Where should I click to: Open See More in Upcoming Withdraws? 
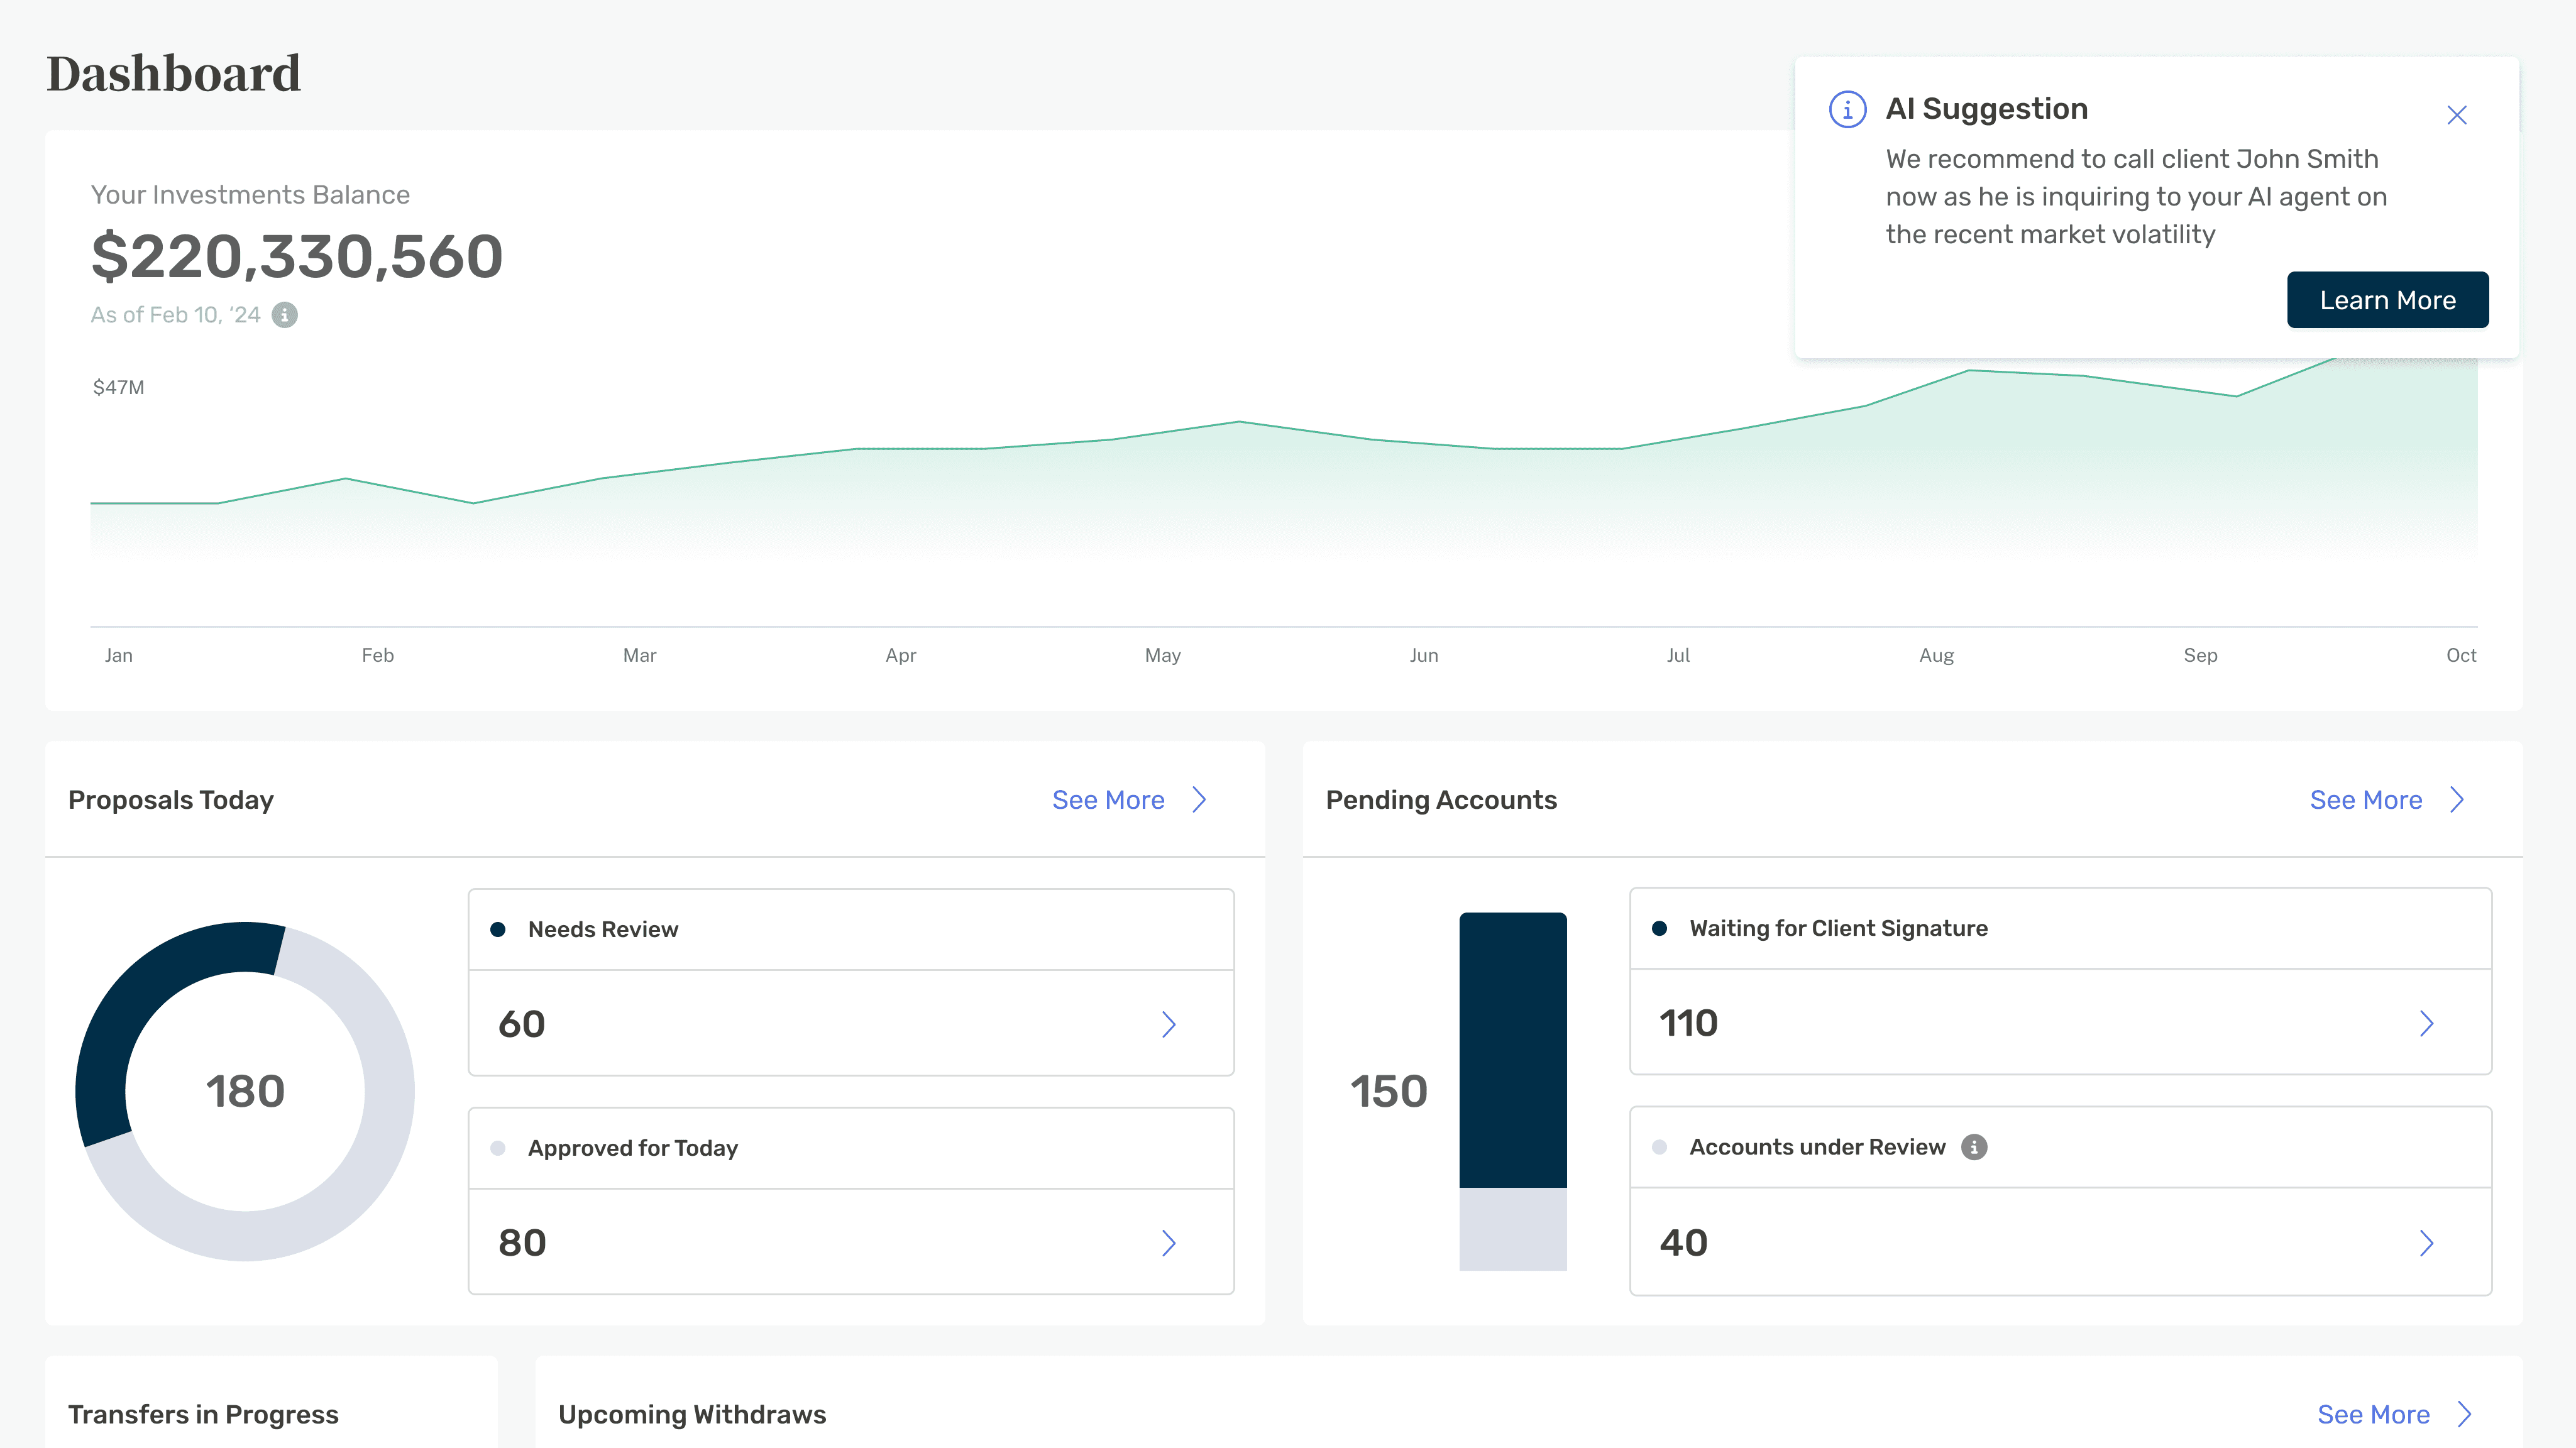[2373, 1414]
